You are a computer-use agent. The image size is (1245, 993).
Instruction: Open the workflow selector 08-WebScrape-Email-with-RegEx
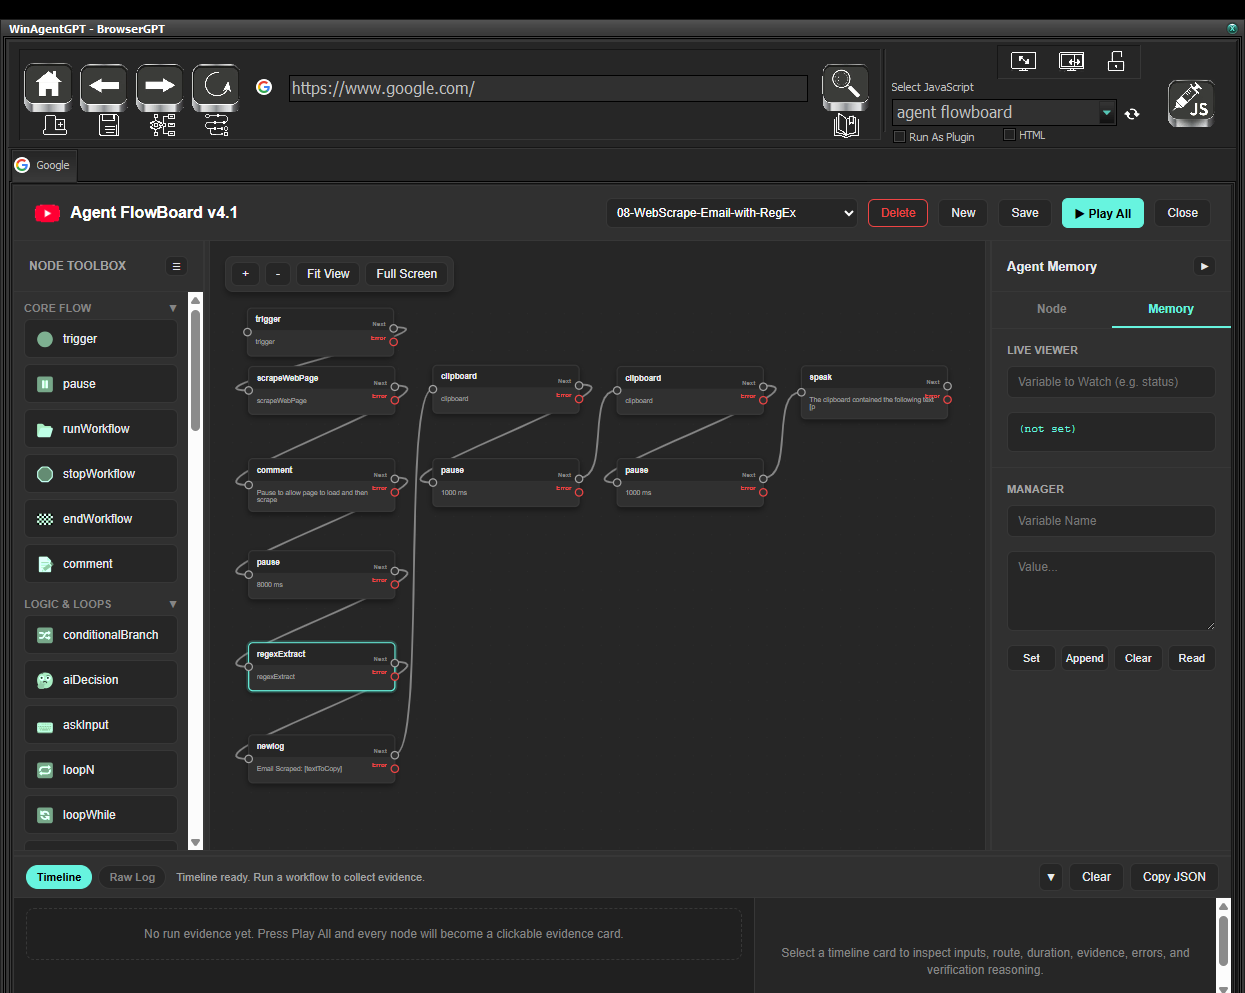pyautogui.click(x=732, y=213)
